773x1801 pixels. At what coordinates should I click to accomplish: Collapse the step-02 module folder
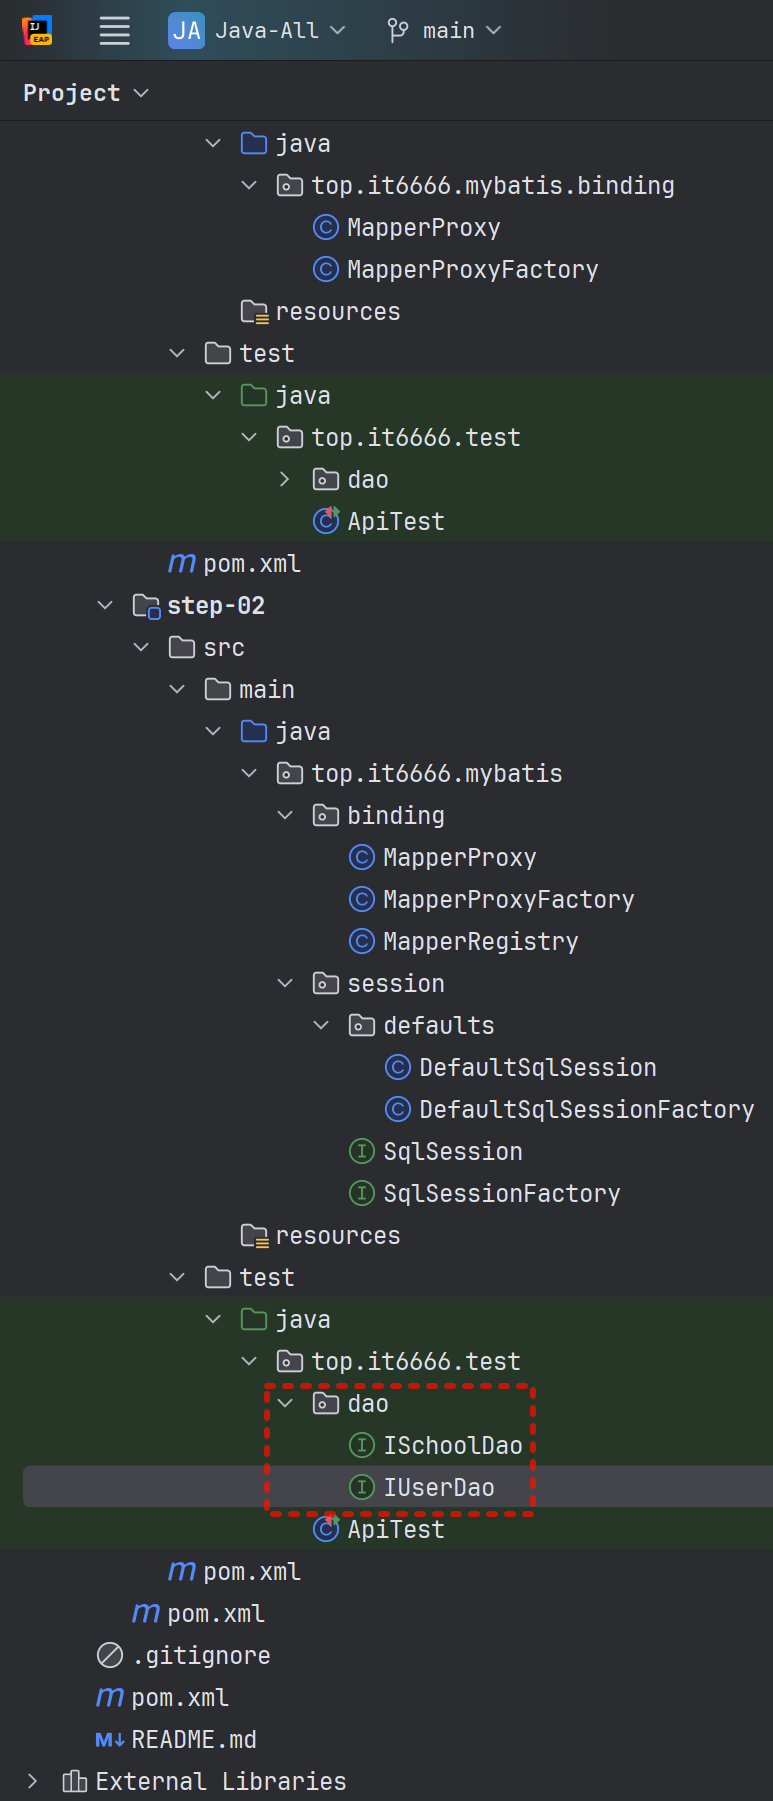(x=105, y=606)
